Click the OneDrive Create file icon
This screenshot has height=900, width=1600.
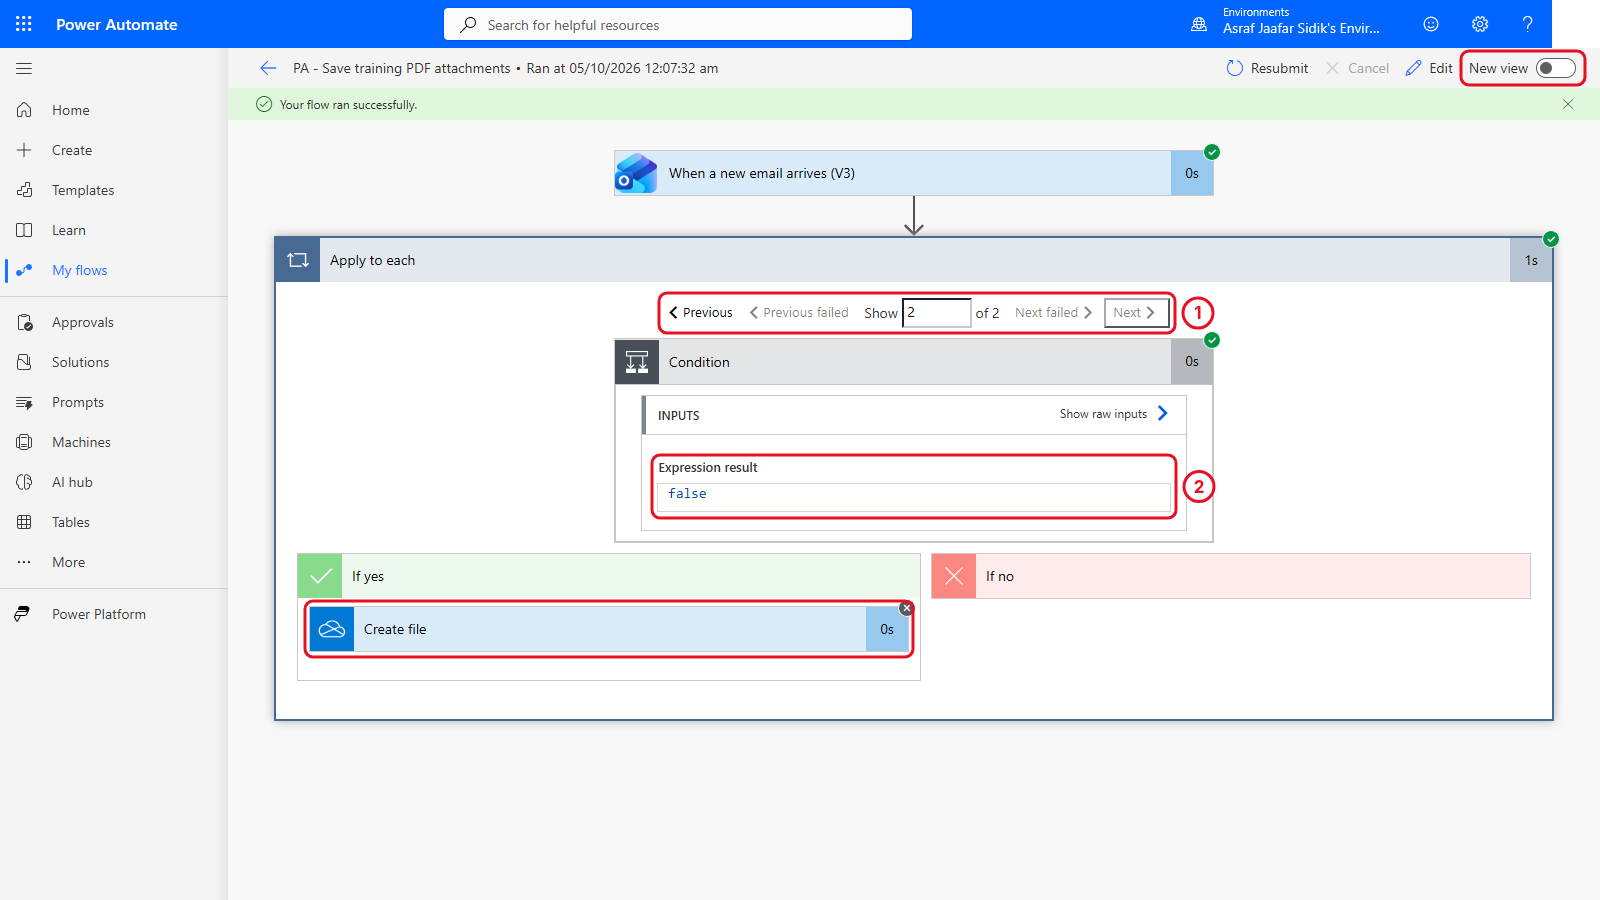[x=332, y=629]
